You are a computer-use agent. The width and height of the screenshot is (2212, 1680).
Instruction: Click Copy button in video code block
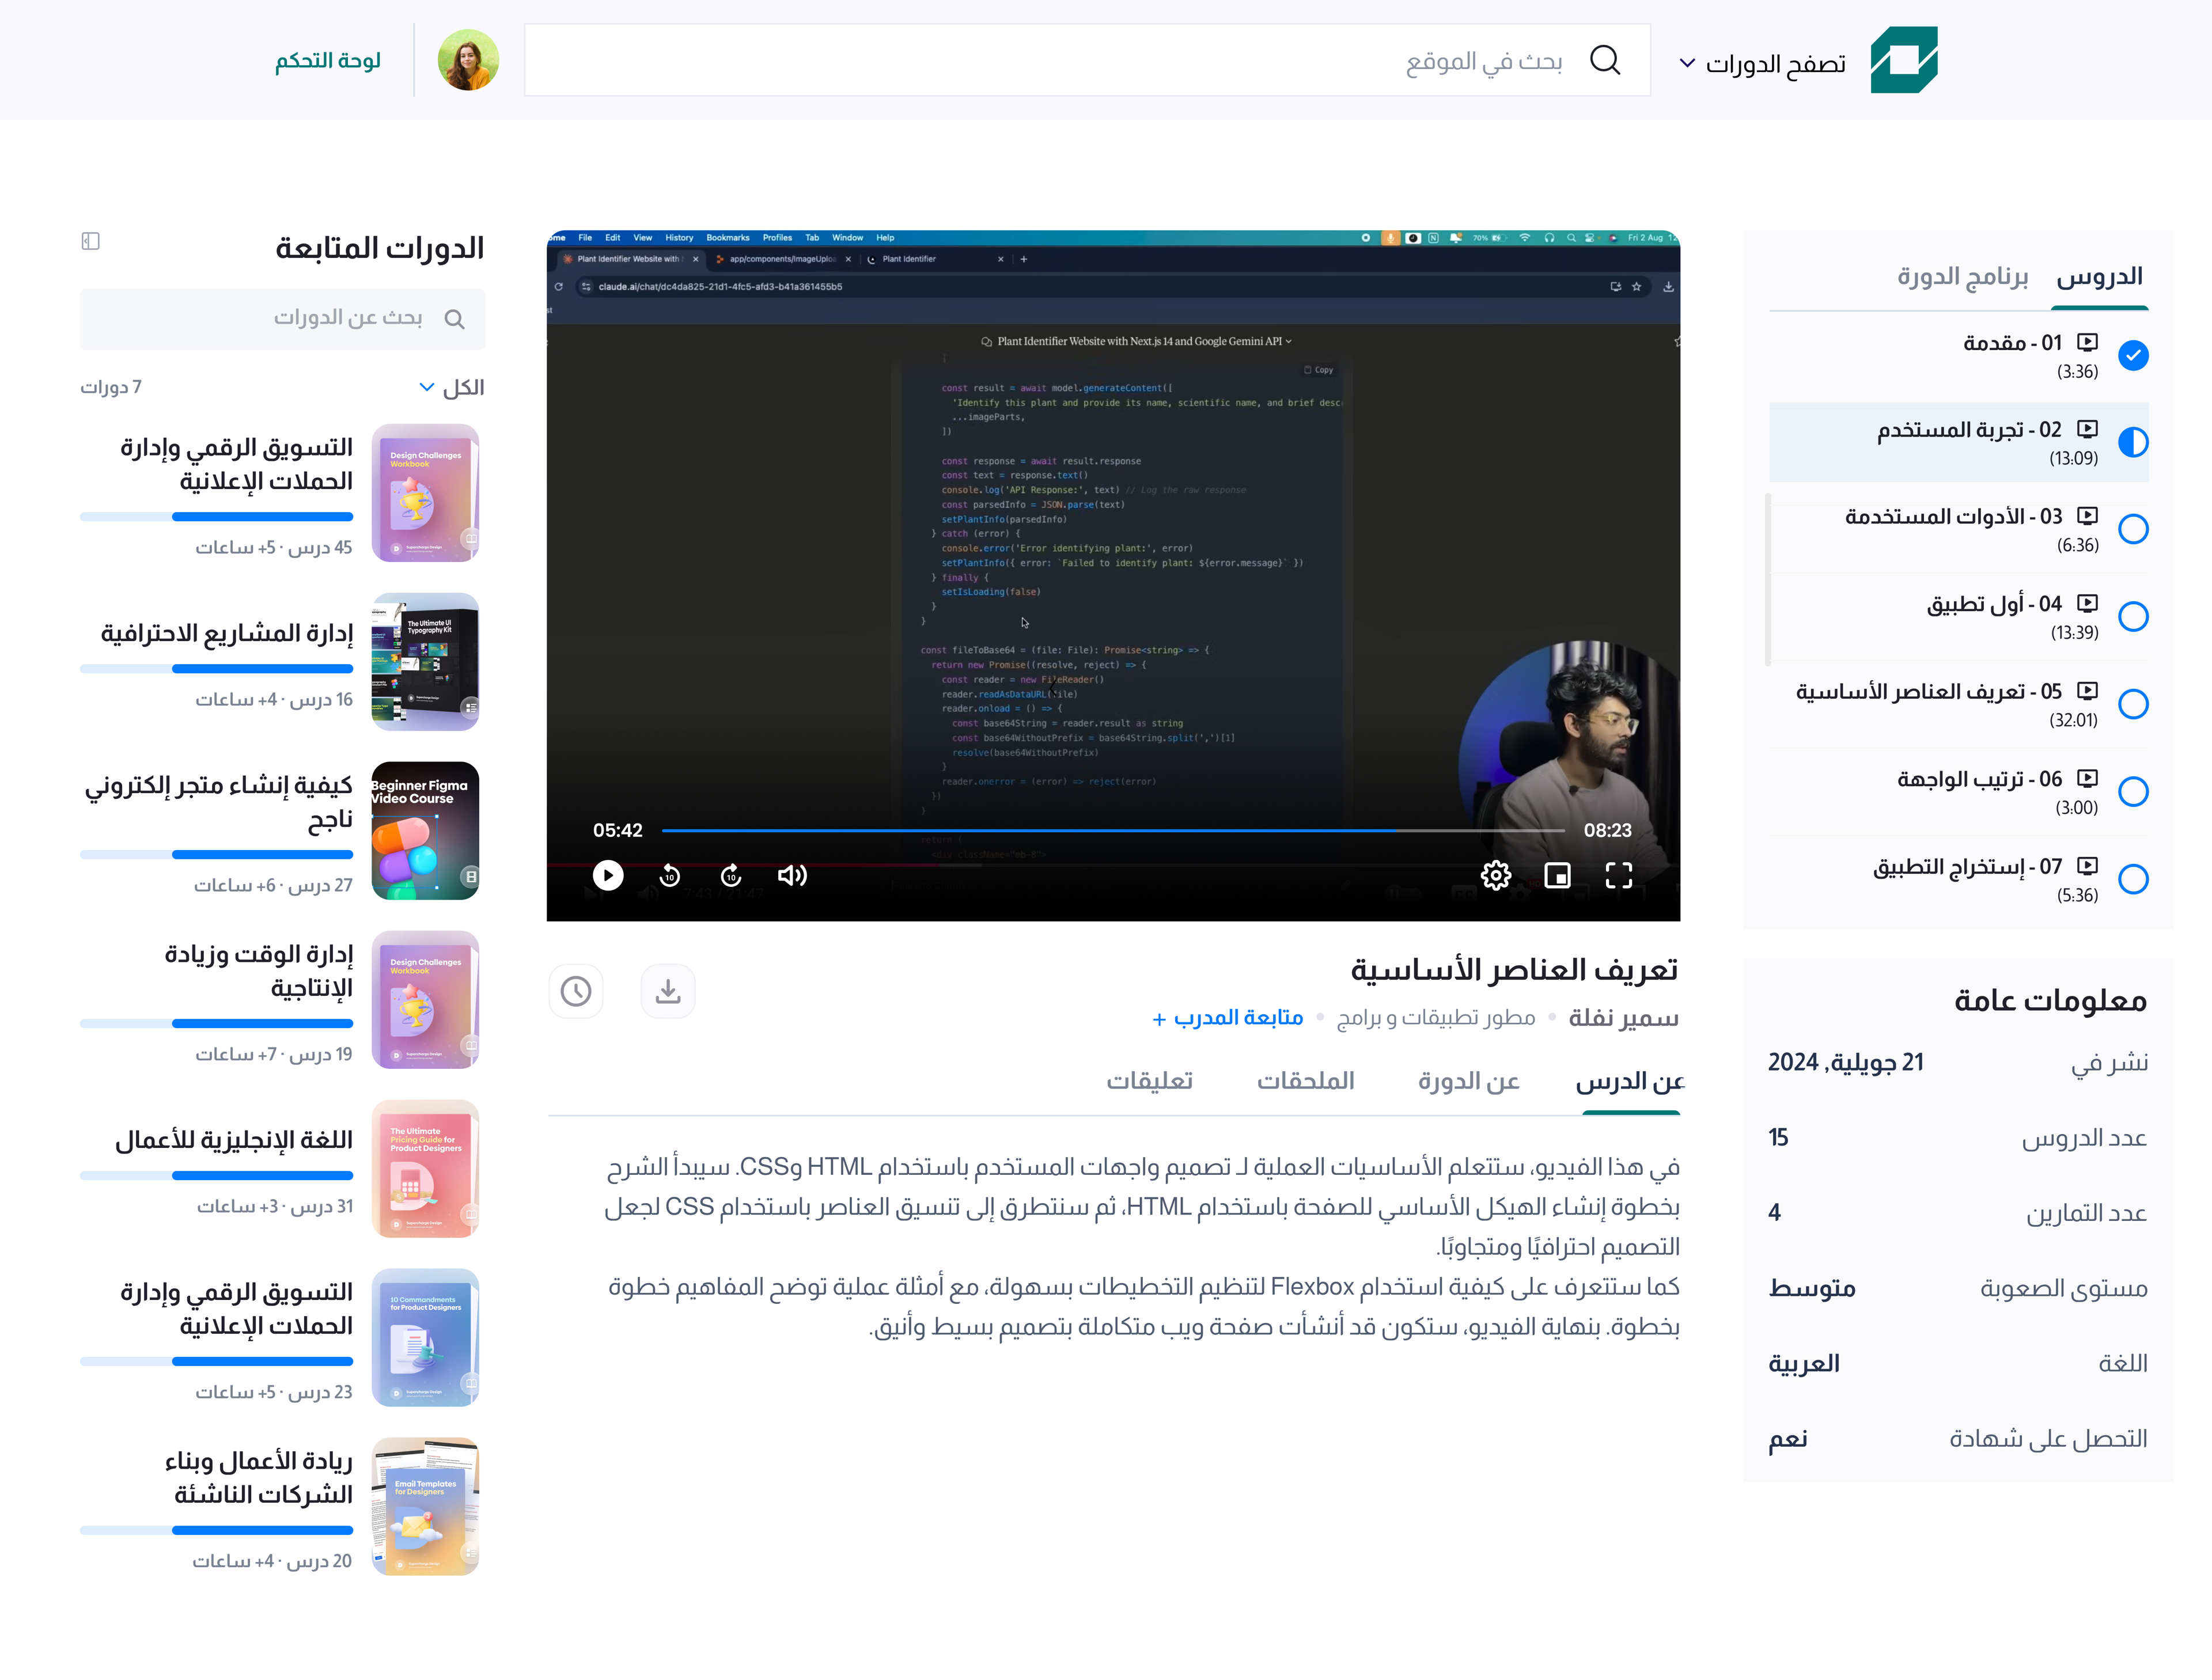point(1318,371)
